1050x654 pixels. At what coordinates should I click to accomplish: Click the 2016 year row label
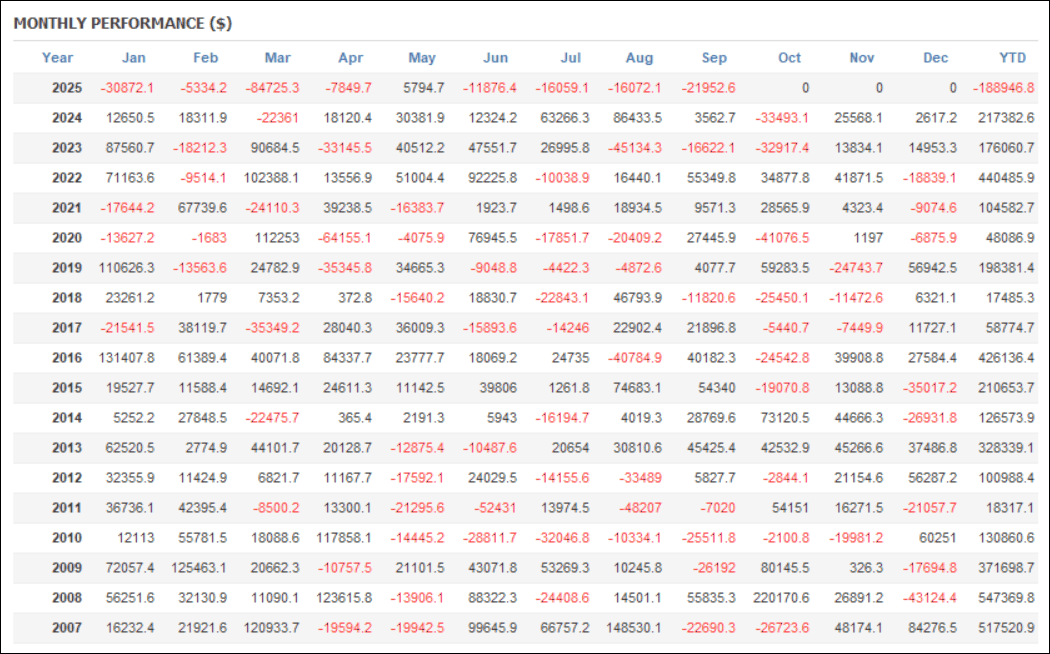(66, 357)
